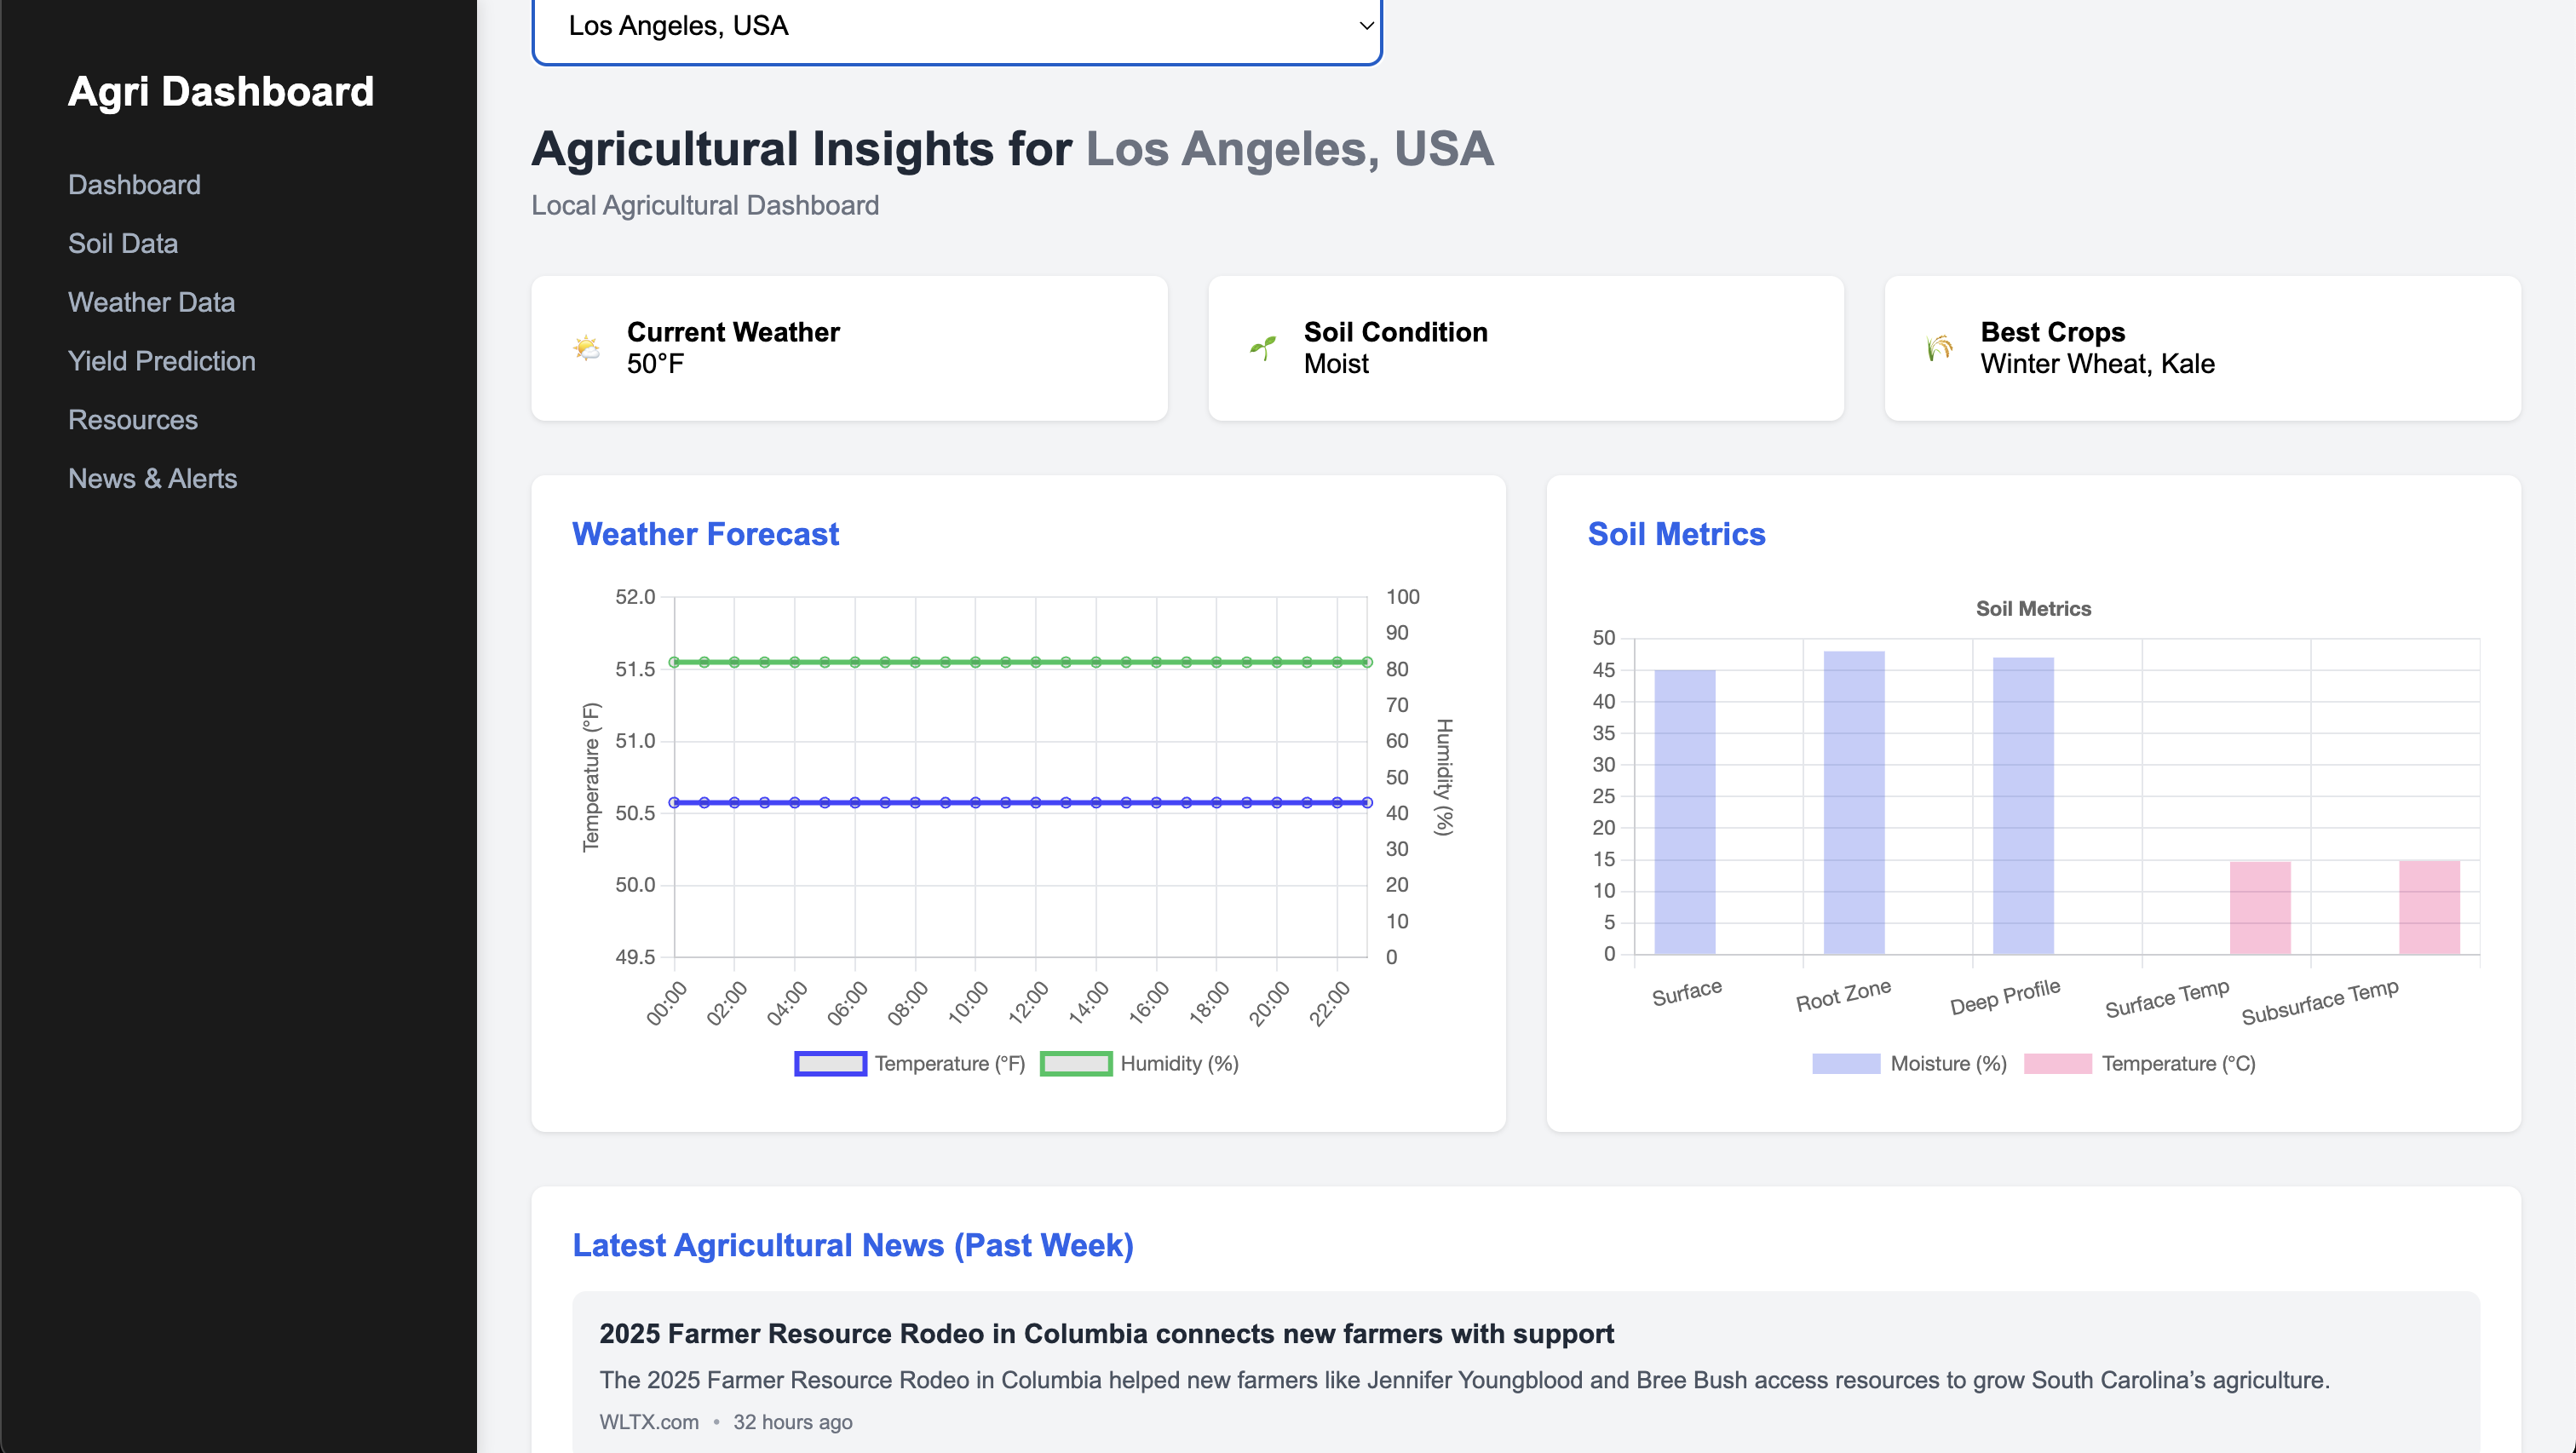Open the 2025 Farmer Resource Rodeo article
2576x1453 pixels.
[x=1106, y=1333]
